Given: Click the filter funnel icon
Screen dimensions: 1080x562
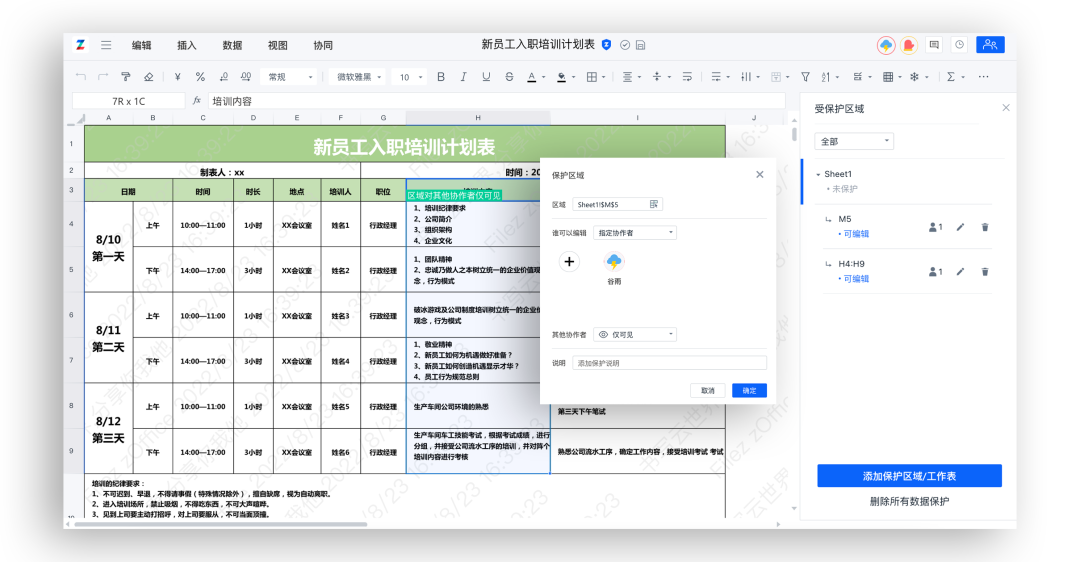Looking at the screenshot, I should point(805,76).
